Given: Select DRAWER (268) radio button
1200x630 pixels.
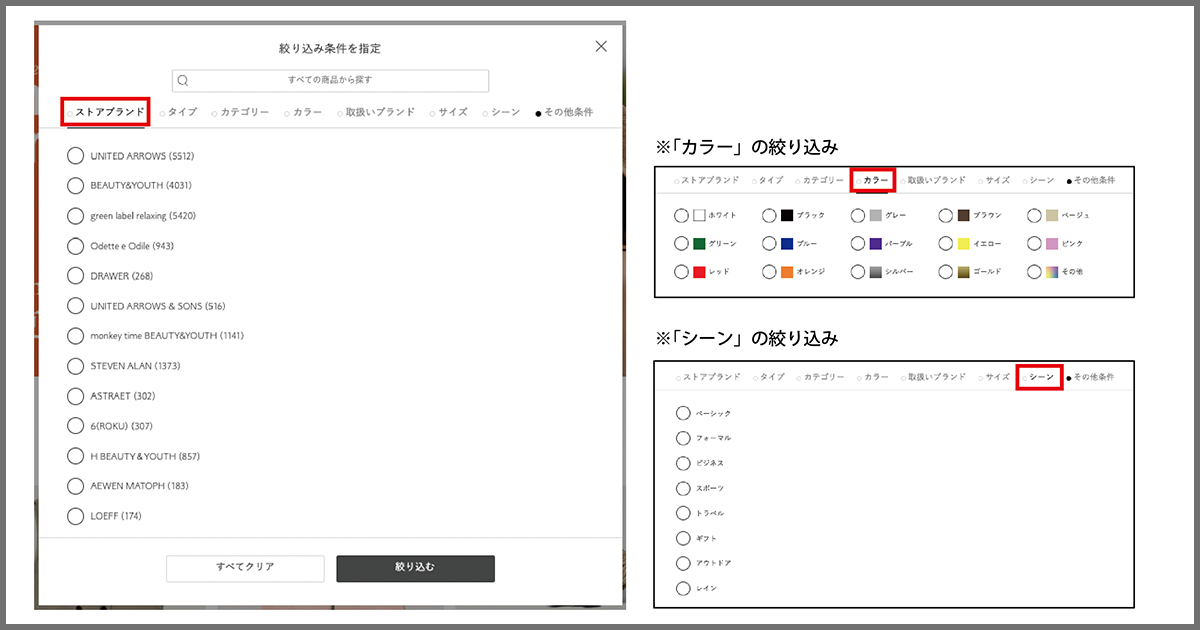Looking at the screenshot, I should [75, 276].
